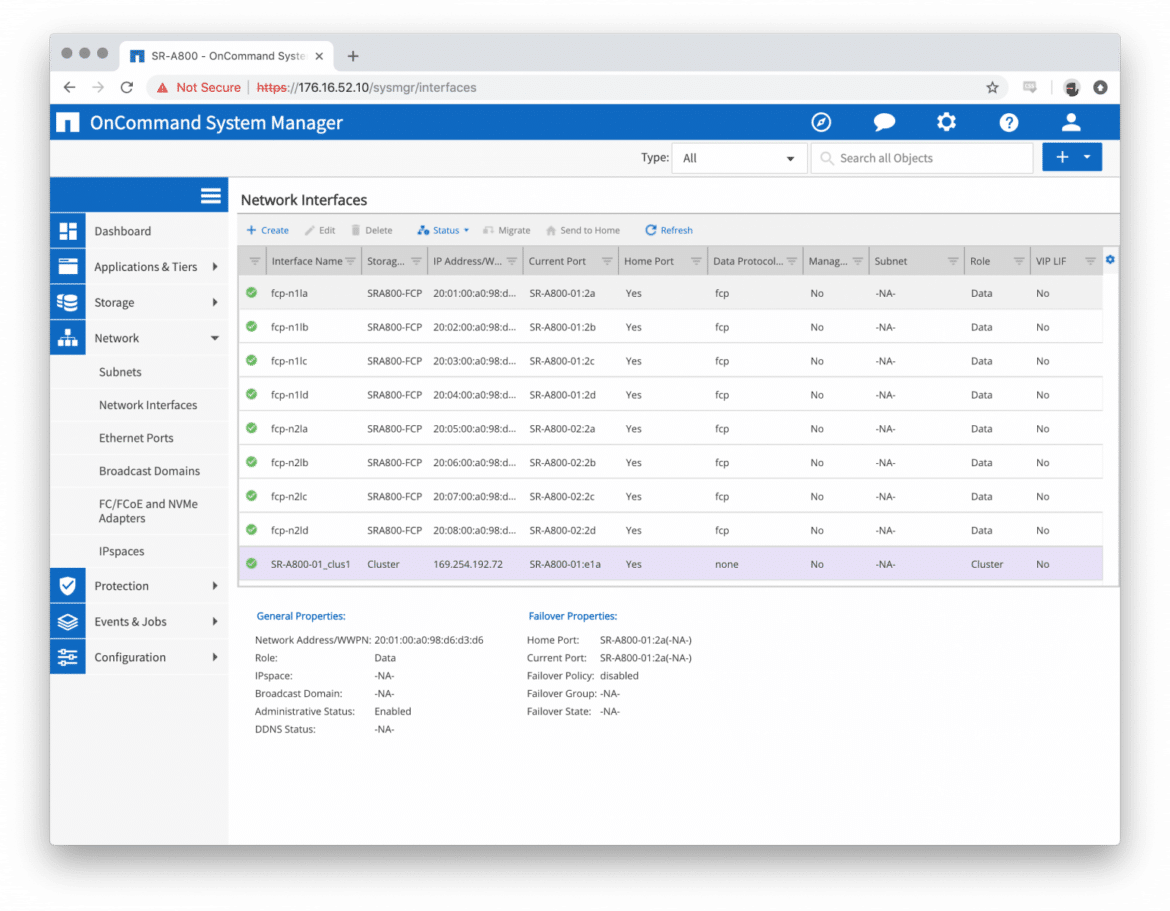Click the SR-A800-02:2d current port cell
Screen dimensions: 1170x911
click(563, 530)
